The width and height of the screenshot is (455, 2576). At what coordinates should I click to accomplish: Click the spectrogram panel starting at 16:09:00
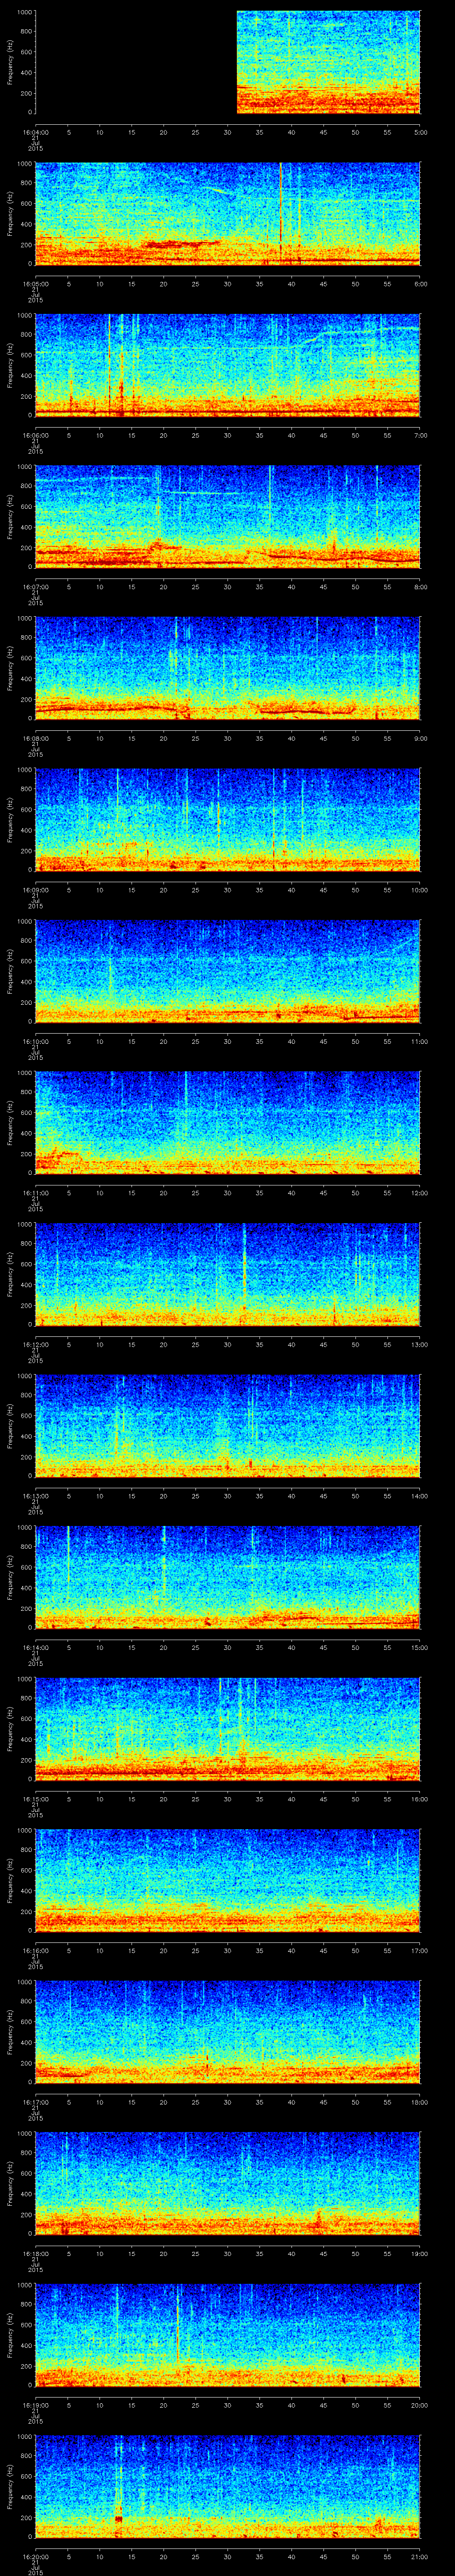tap(228, 820)
